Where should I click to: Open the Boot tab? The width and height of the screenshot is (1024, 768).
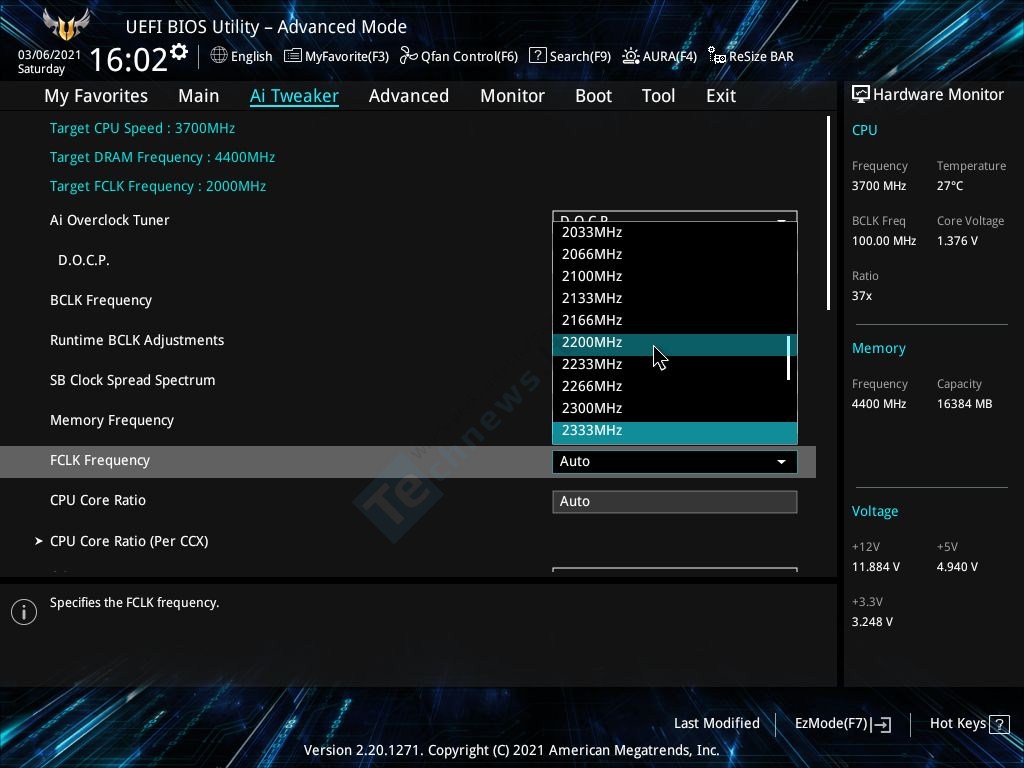[593, 96]
